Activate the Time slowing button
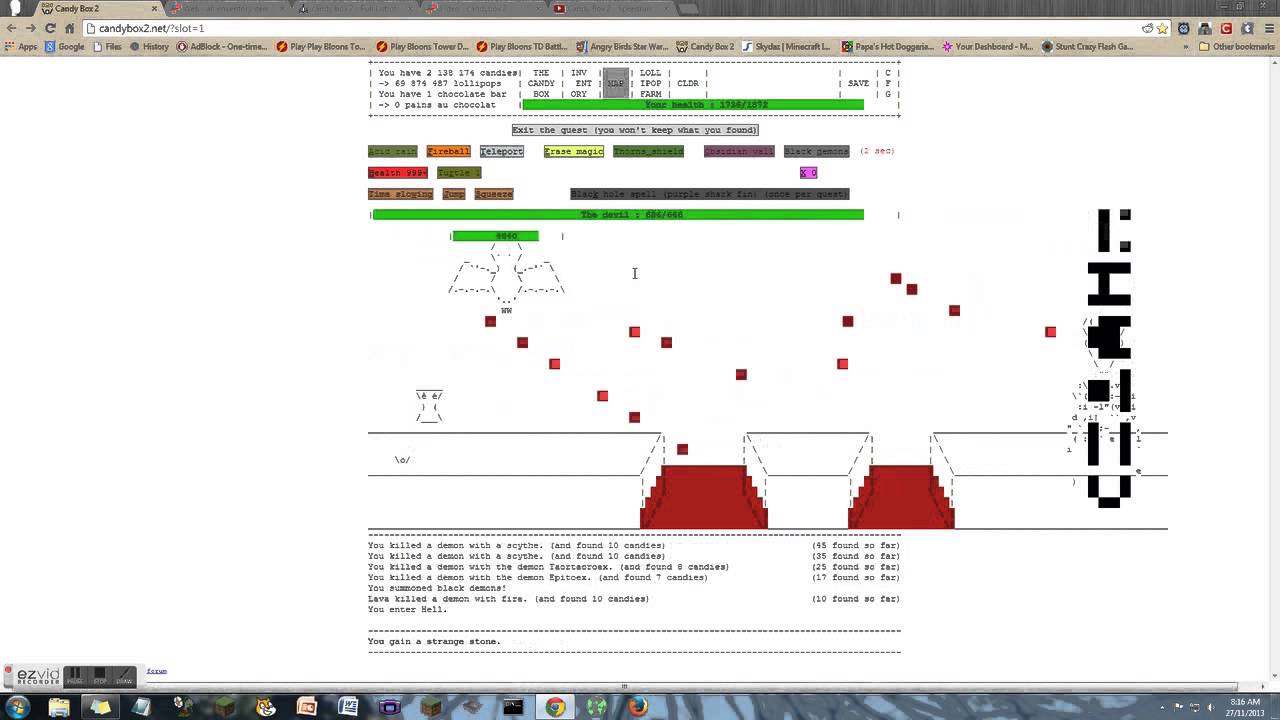Image resolution: width=1280 pixels, height=720 pixels. click(x=400, y=194)
